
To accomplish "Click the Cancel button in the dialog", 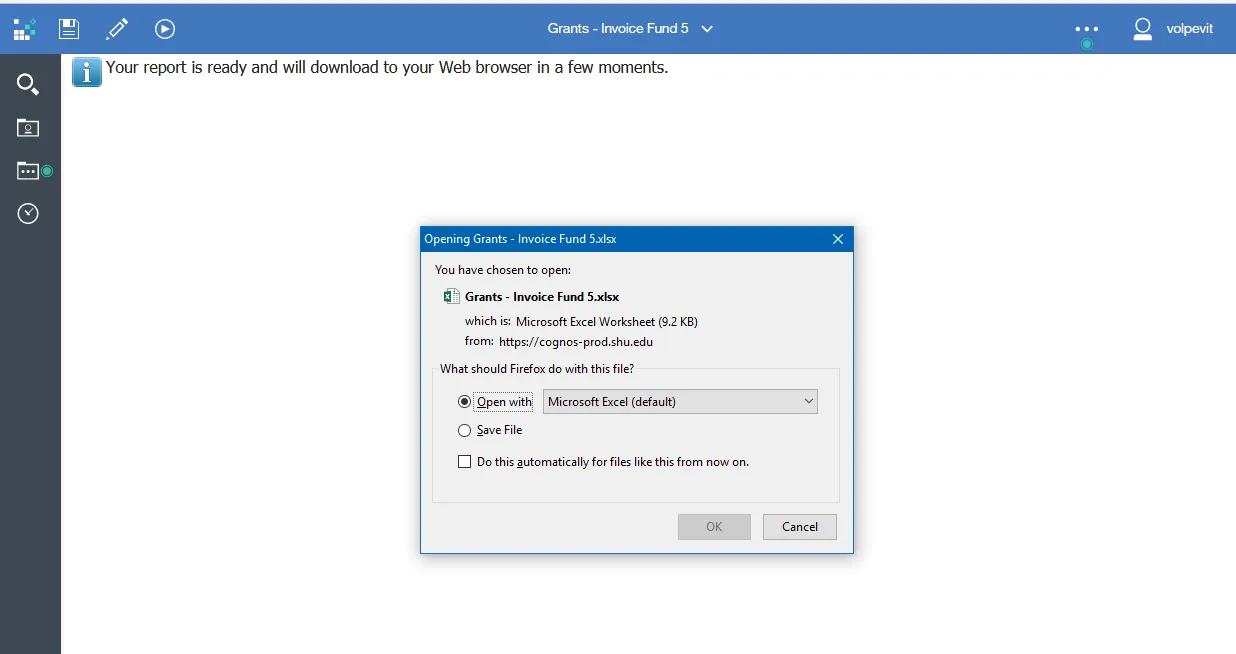I will pos(799,526).
